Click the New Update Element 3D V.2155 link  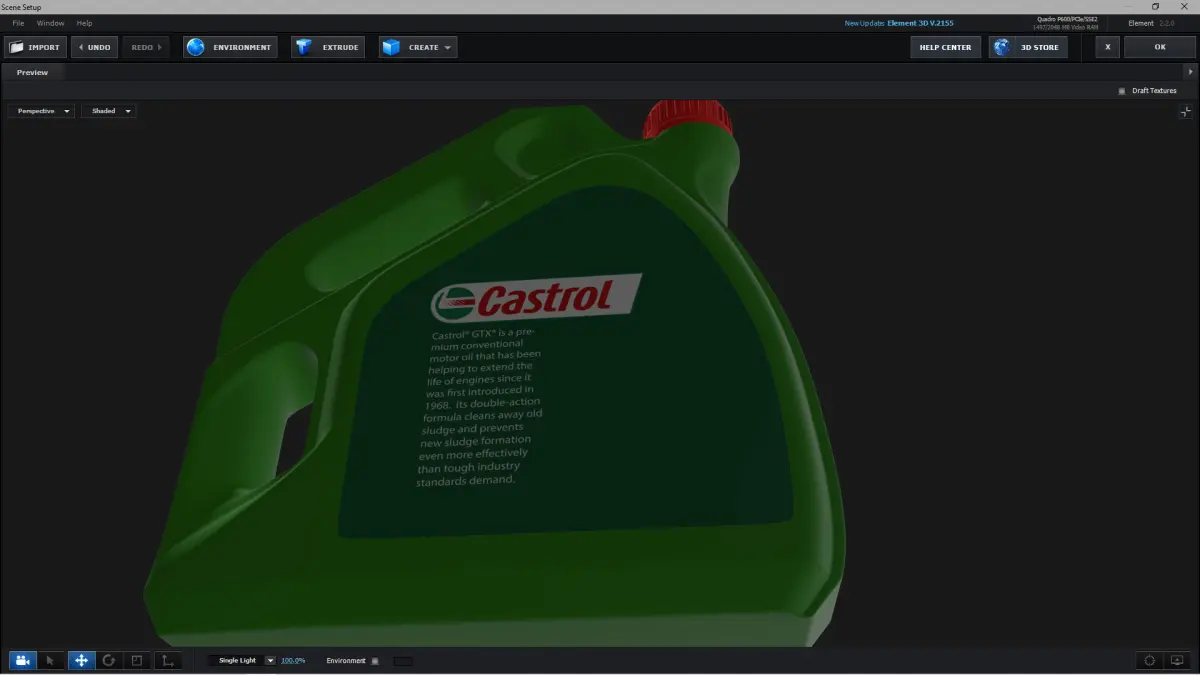[x=899, y=23]
